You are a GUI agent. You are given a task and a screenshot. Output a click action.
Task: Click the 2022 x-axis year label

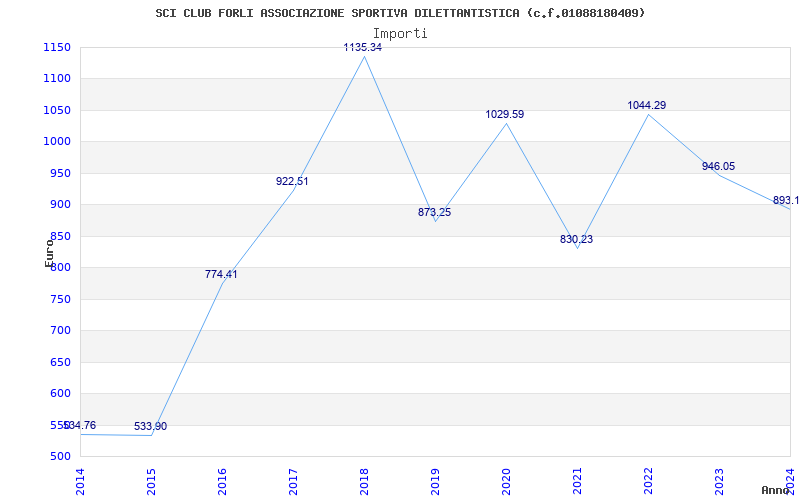pyautogui.click(x=648, y=482)
